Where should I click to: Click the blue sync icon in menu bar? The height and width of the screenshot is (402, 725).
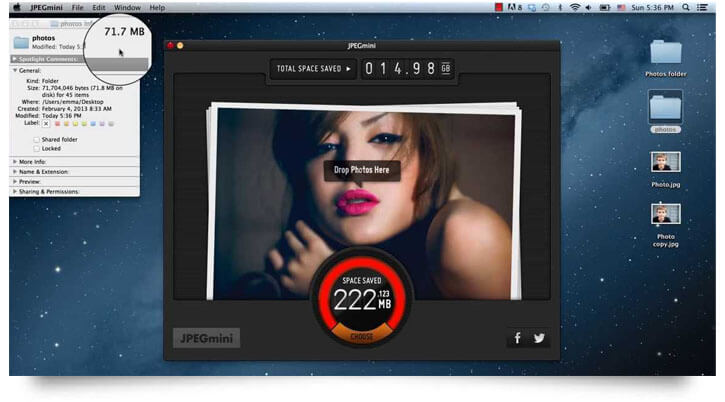coord(532,7)
